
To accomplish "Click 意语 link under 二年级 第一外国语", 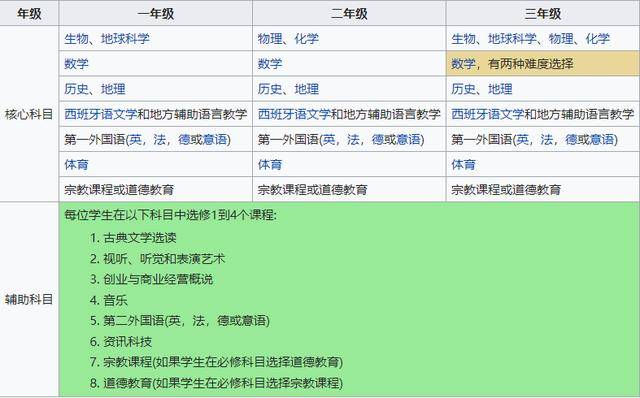I will pos(408,140).
